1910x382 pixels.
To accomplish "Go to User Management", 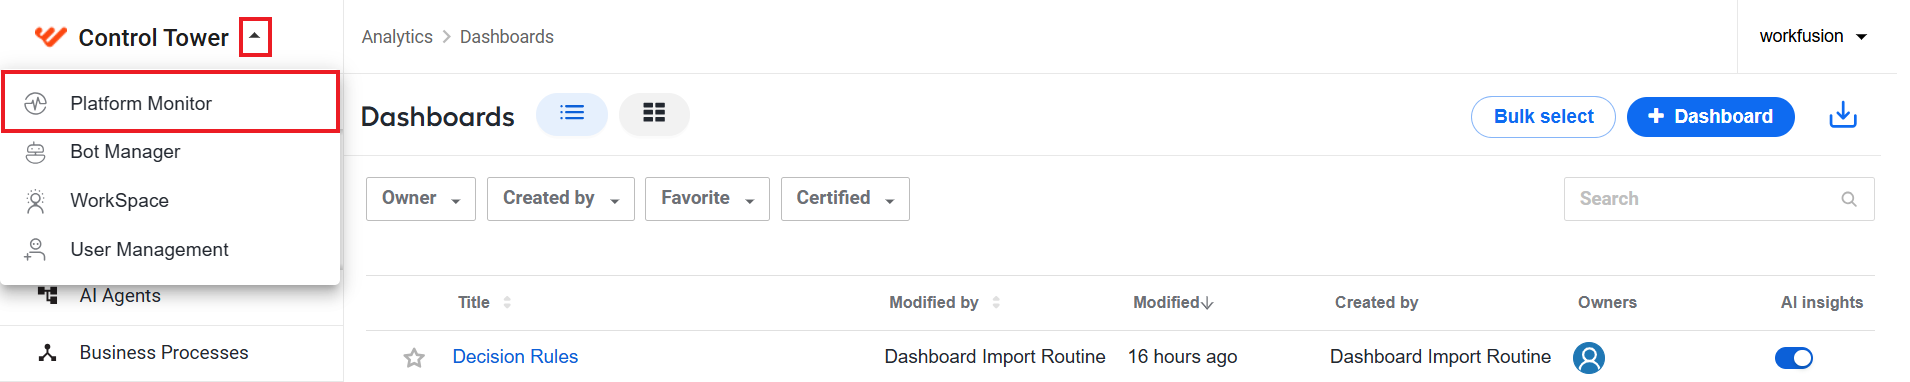I will pyautogui.click(x=170, y=250).
